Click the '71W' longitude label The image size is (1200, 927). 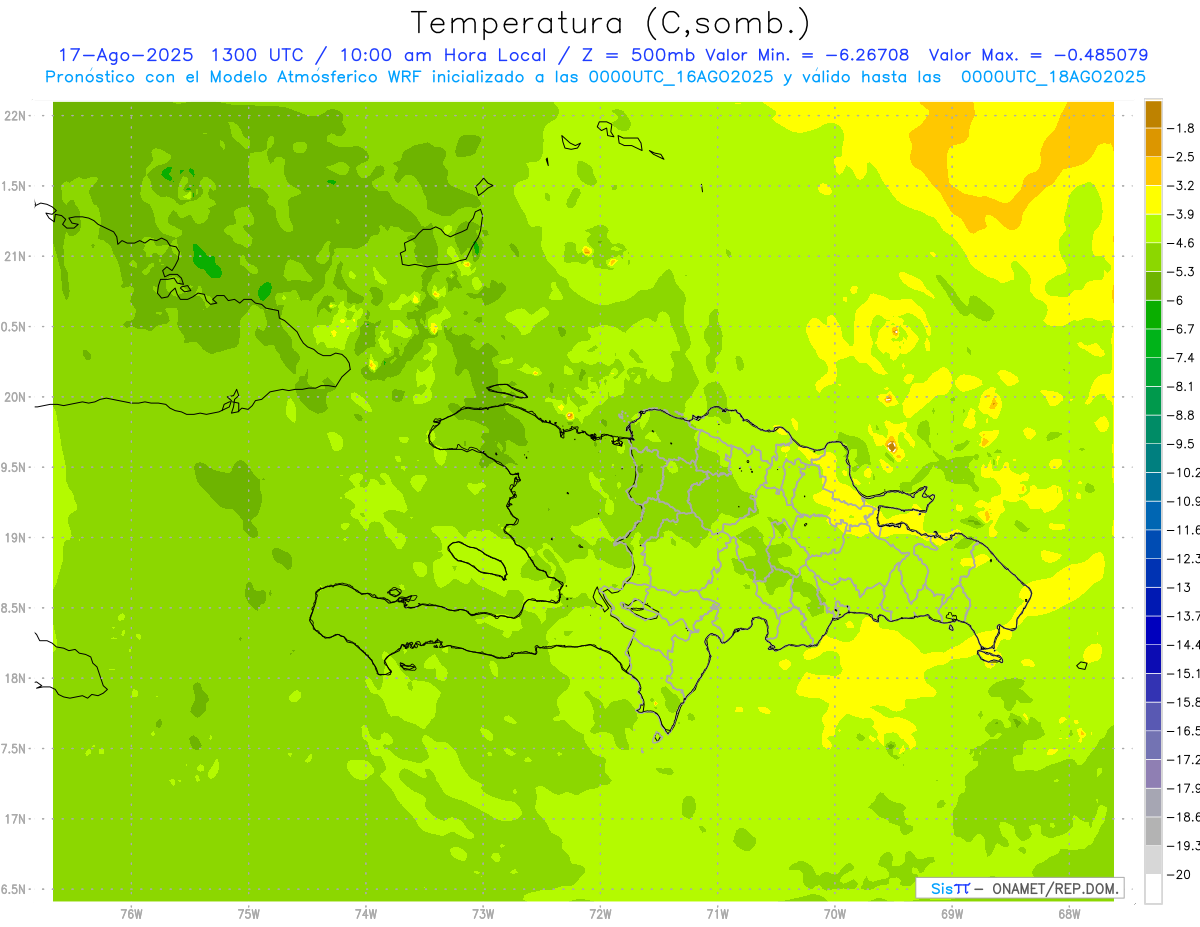pos(717,912)
